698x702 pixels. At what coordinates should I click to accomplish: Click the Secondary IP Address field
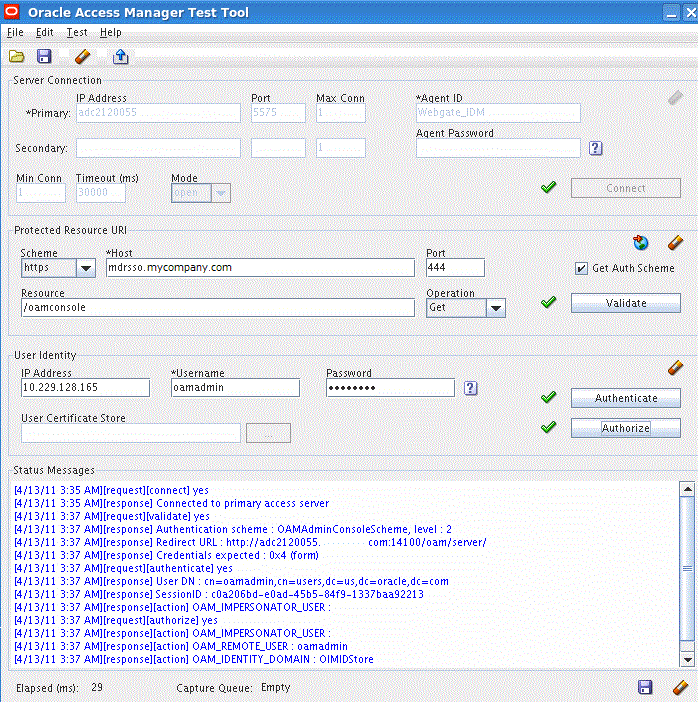158,148
